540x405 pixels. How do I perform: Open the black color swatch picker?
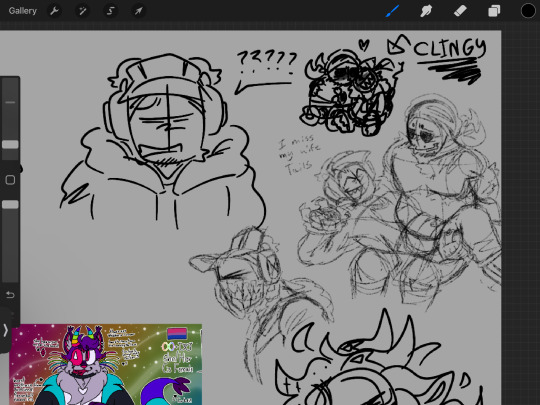pos(528,11)
